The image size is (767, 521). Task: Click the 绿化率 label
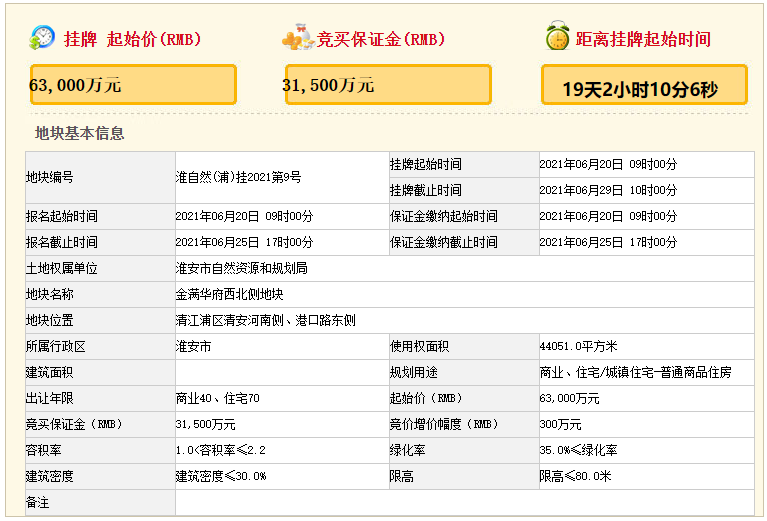[x=407, y=450]
